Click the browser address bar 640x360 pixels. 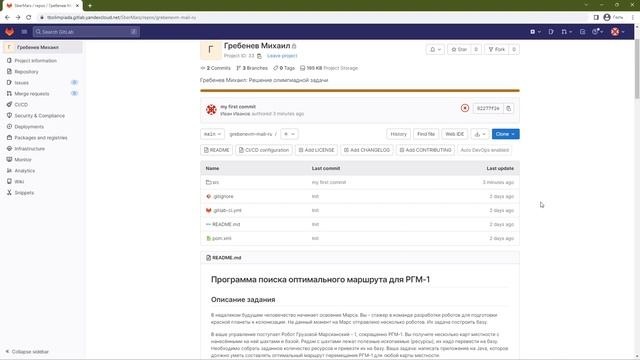pyautogui.click(x=312, y=18)
